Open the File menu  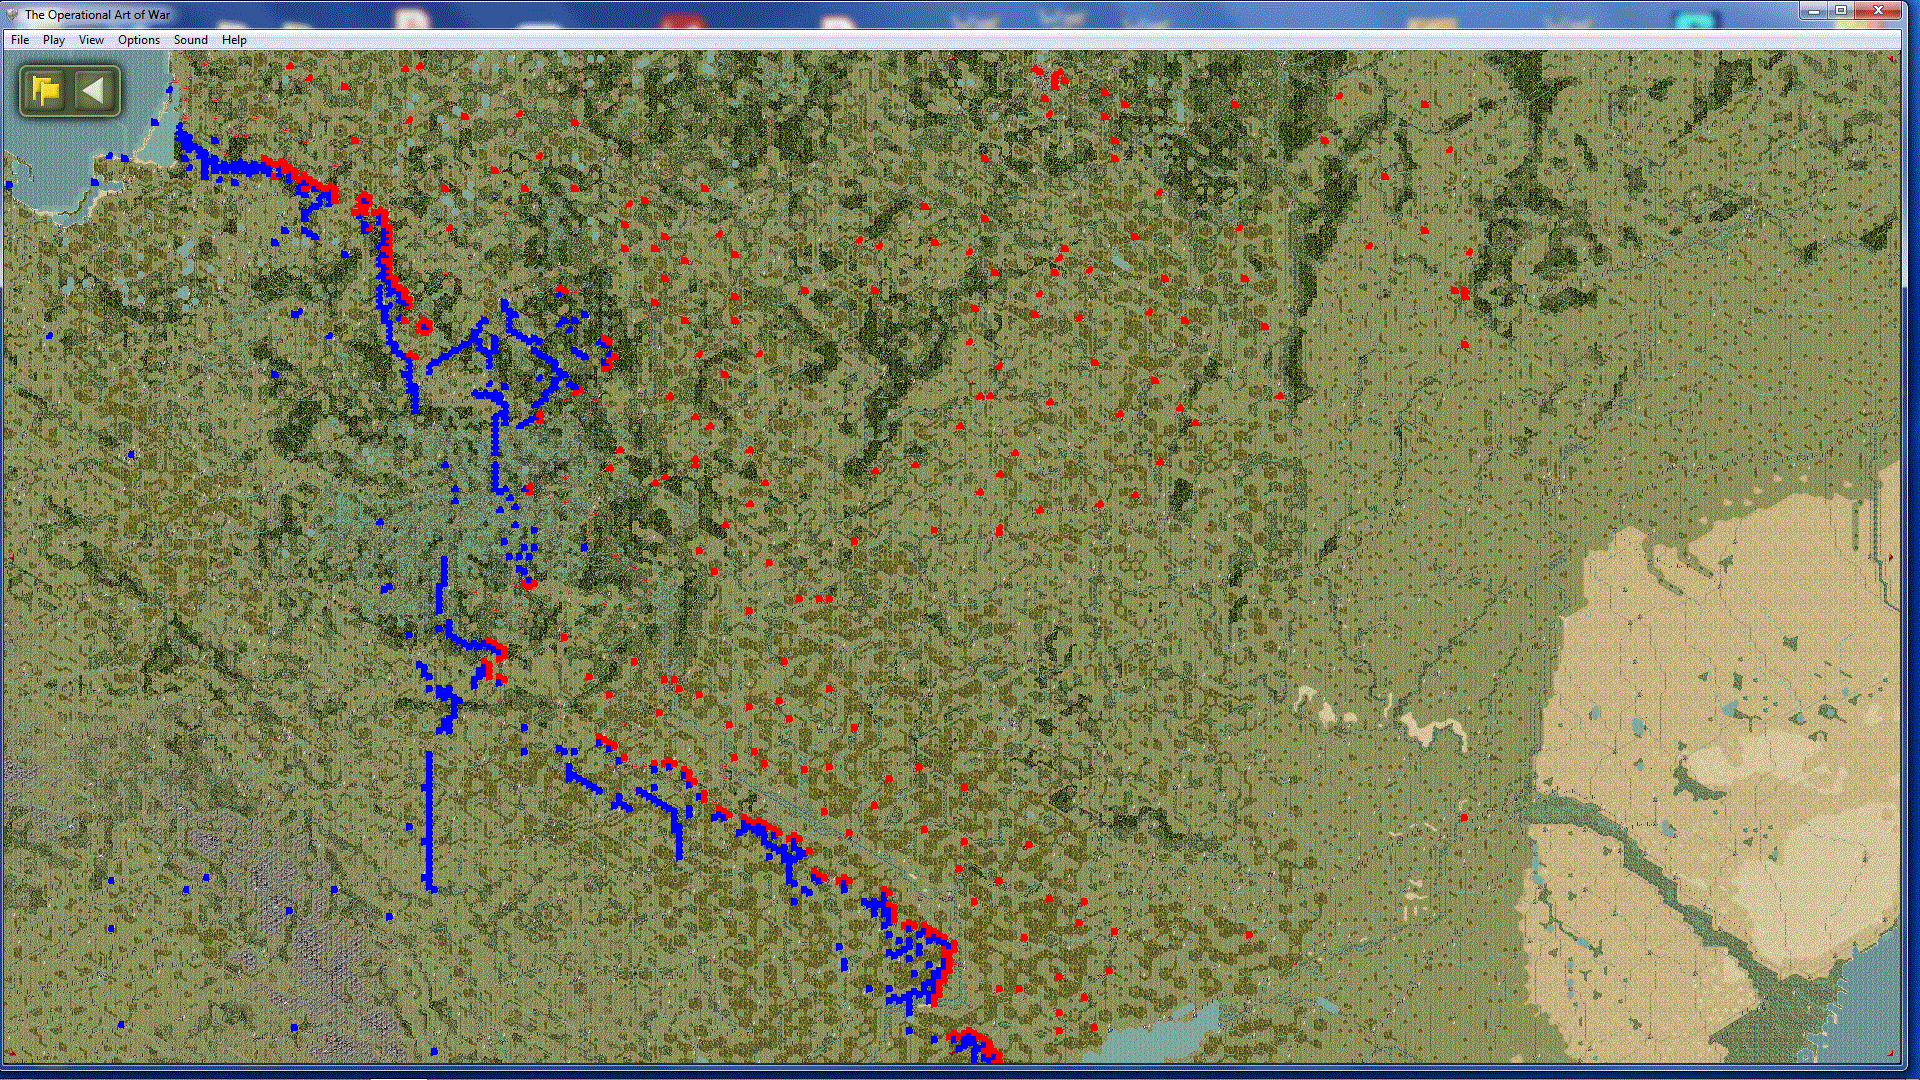tap(20, 40)
